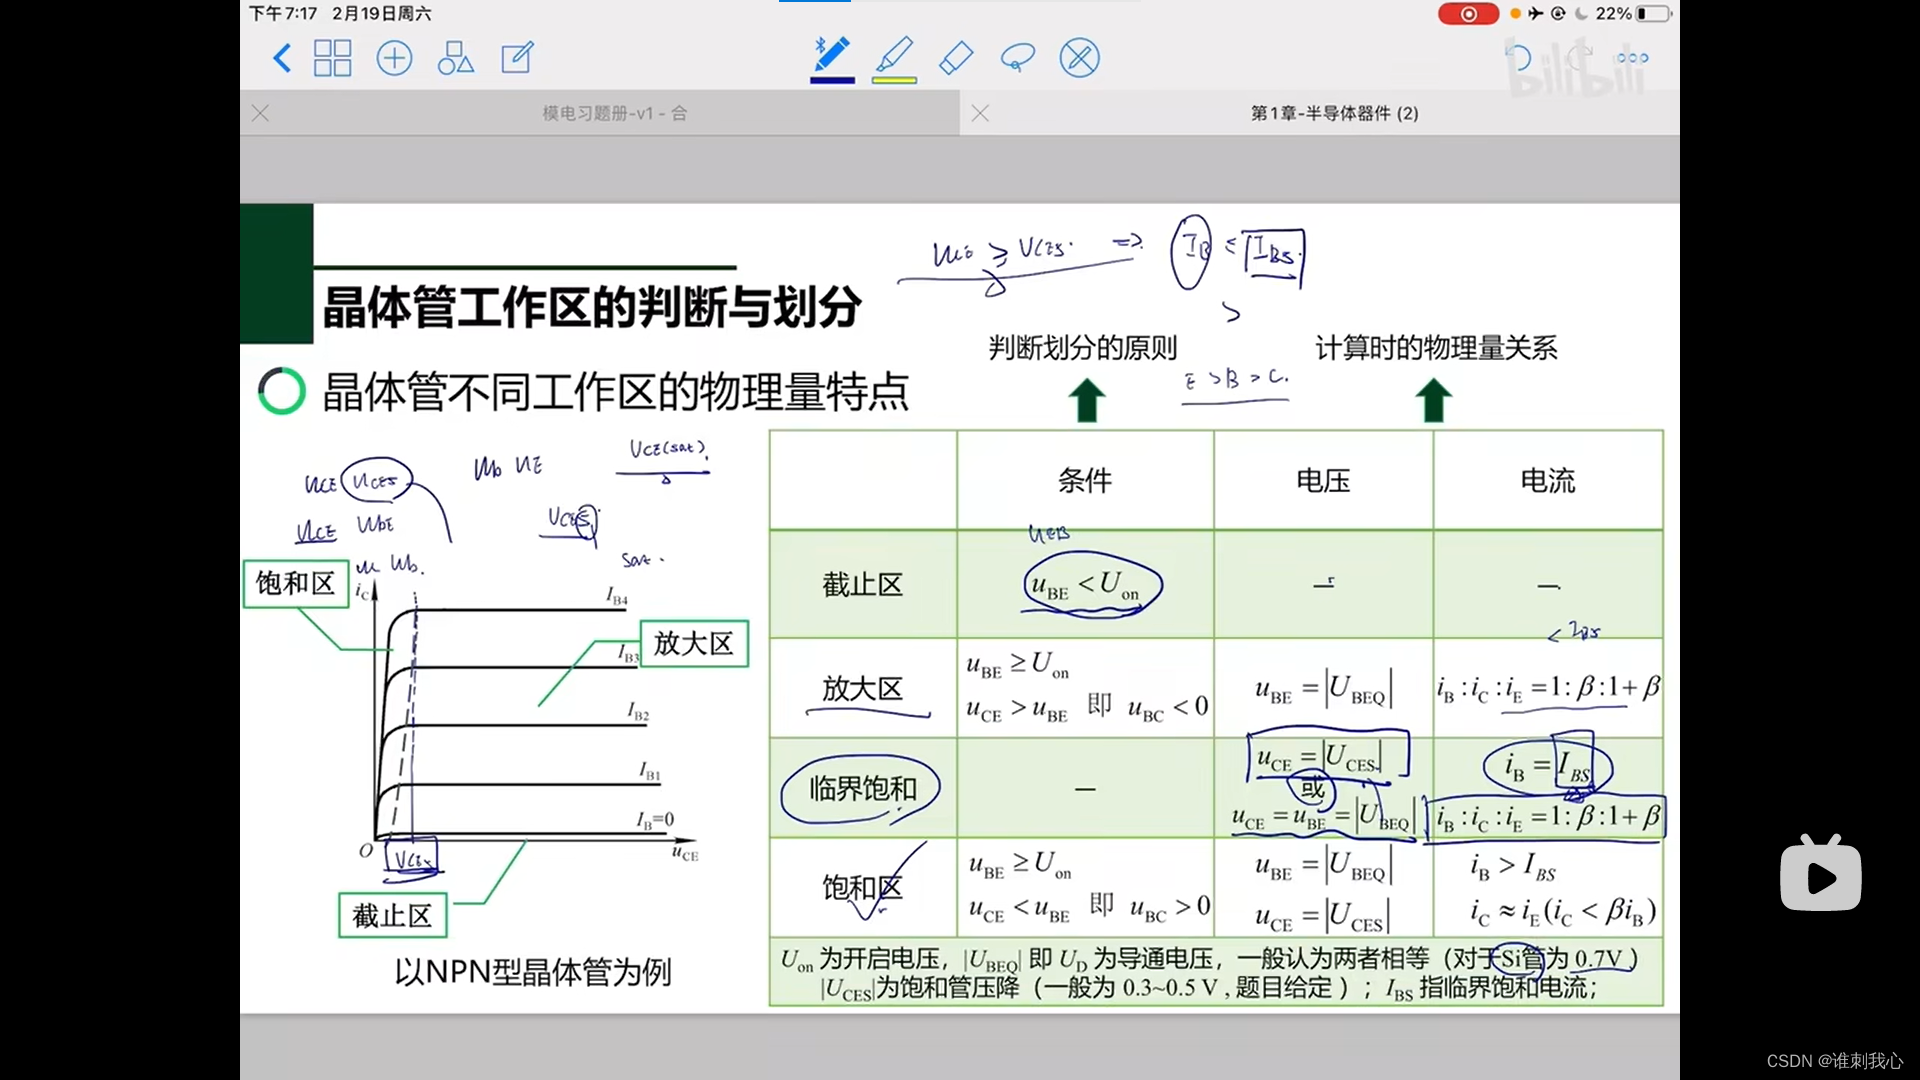Tap the yellow highlighter color bar
1920x1080 pixels.
pyautogui.click(x=894, y=80)
